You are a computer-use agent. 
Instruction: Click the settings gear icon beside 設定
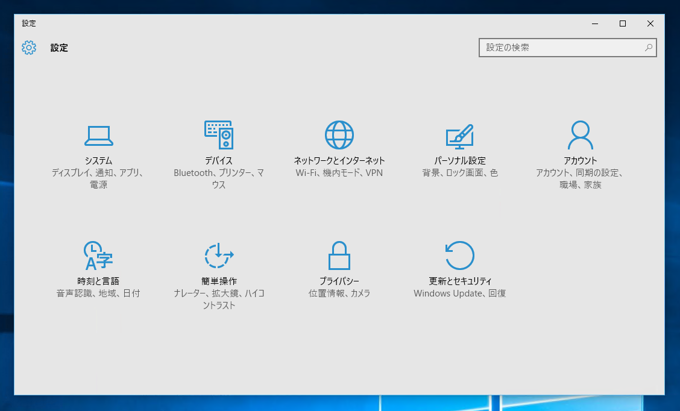(x=29, y=48)
